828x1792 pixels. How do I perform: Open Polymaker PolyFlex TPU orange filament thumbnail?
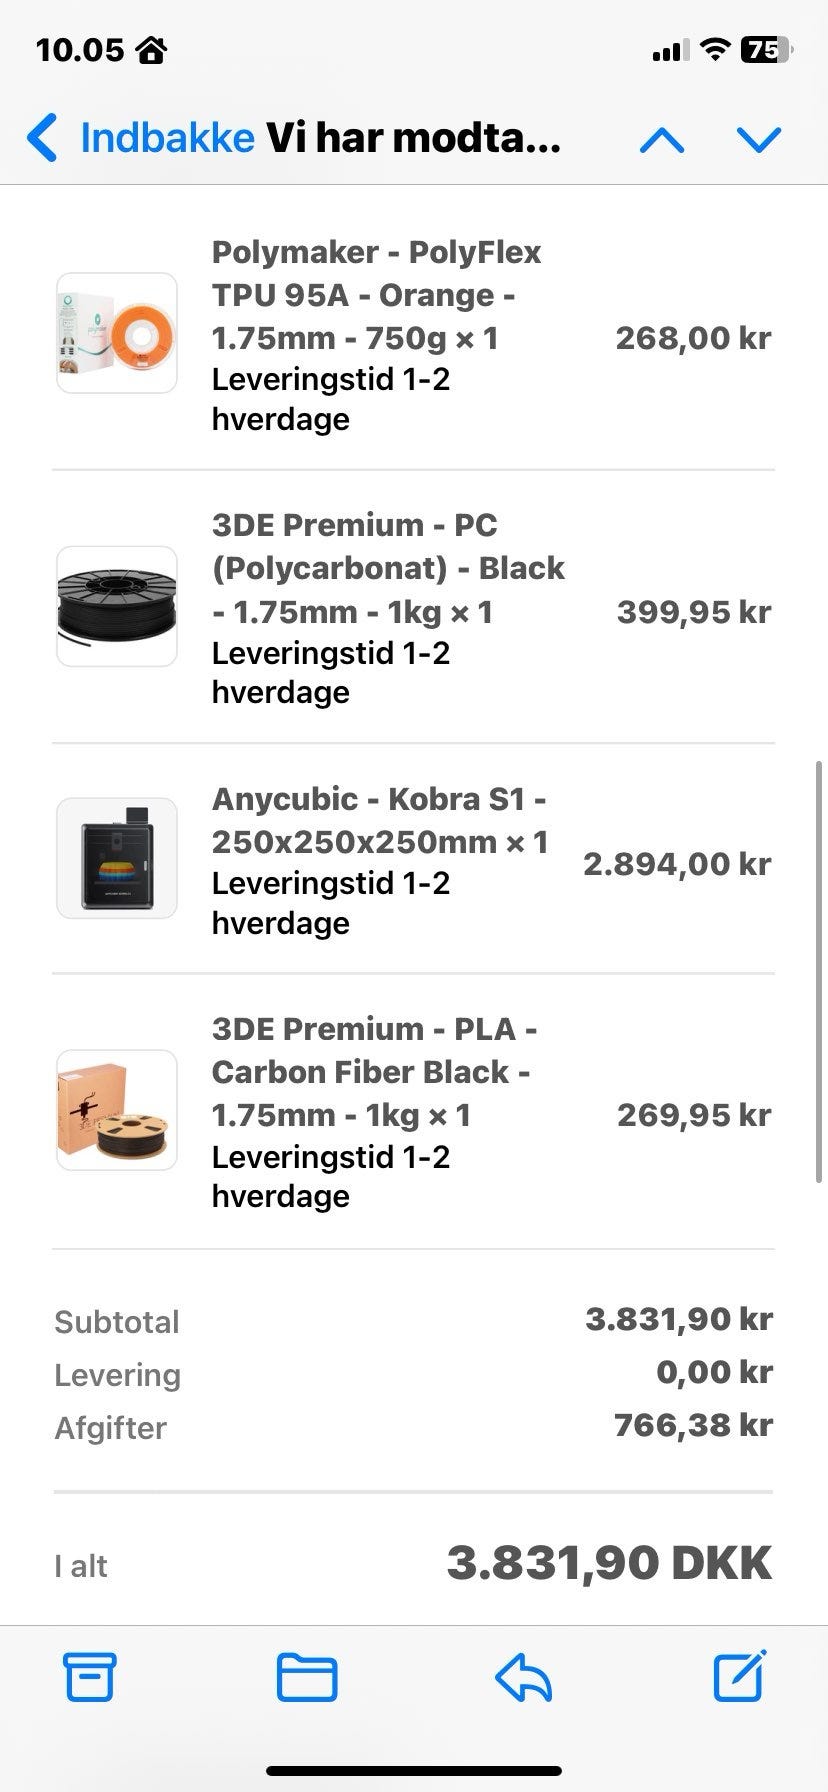117,333
